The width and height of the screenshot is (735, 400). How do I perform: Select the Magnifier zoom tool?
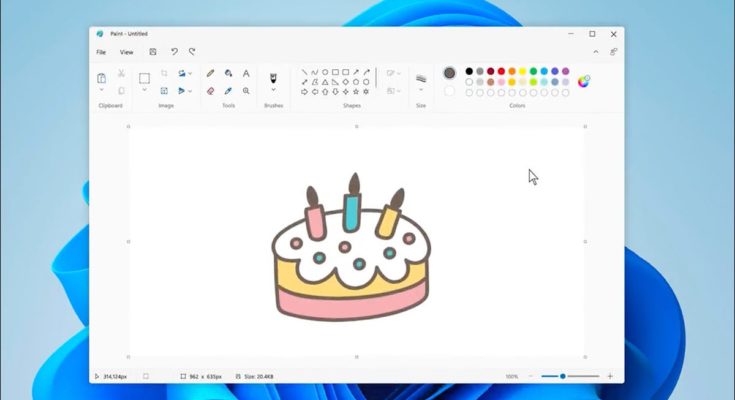point(246,91)
